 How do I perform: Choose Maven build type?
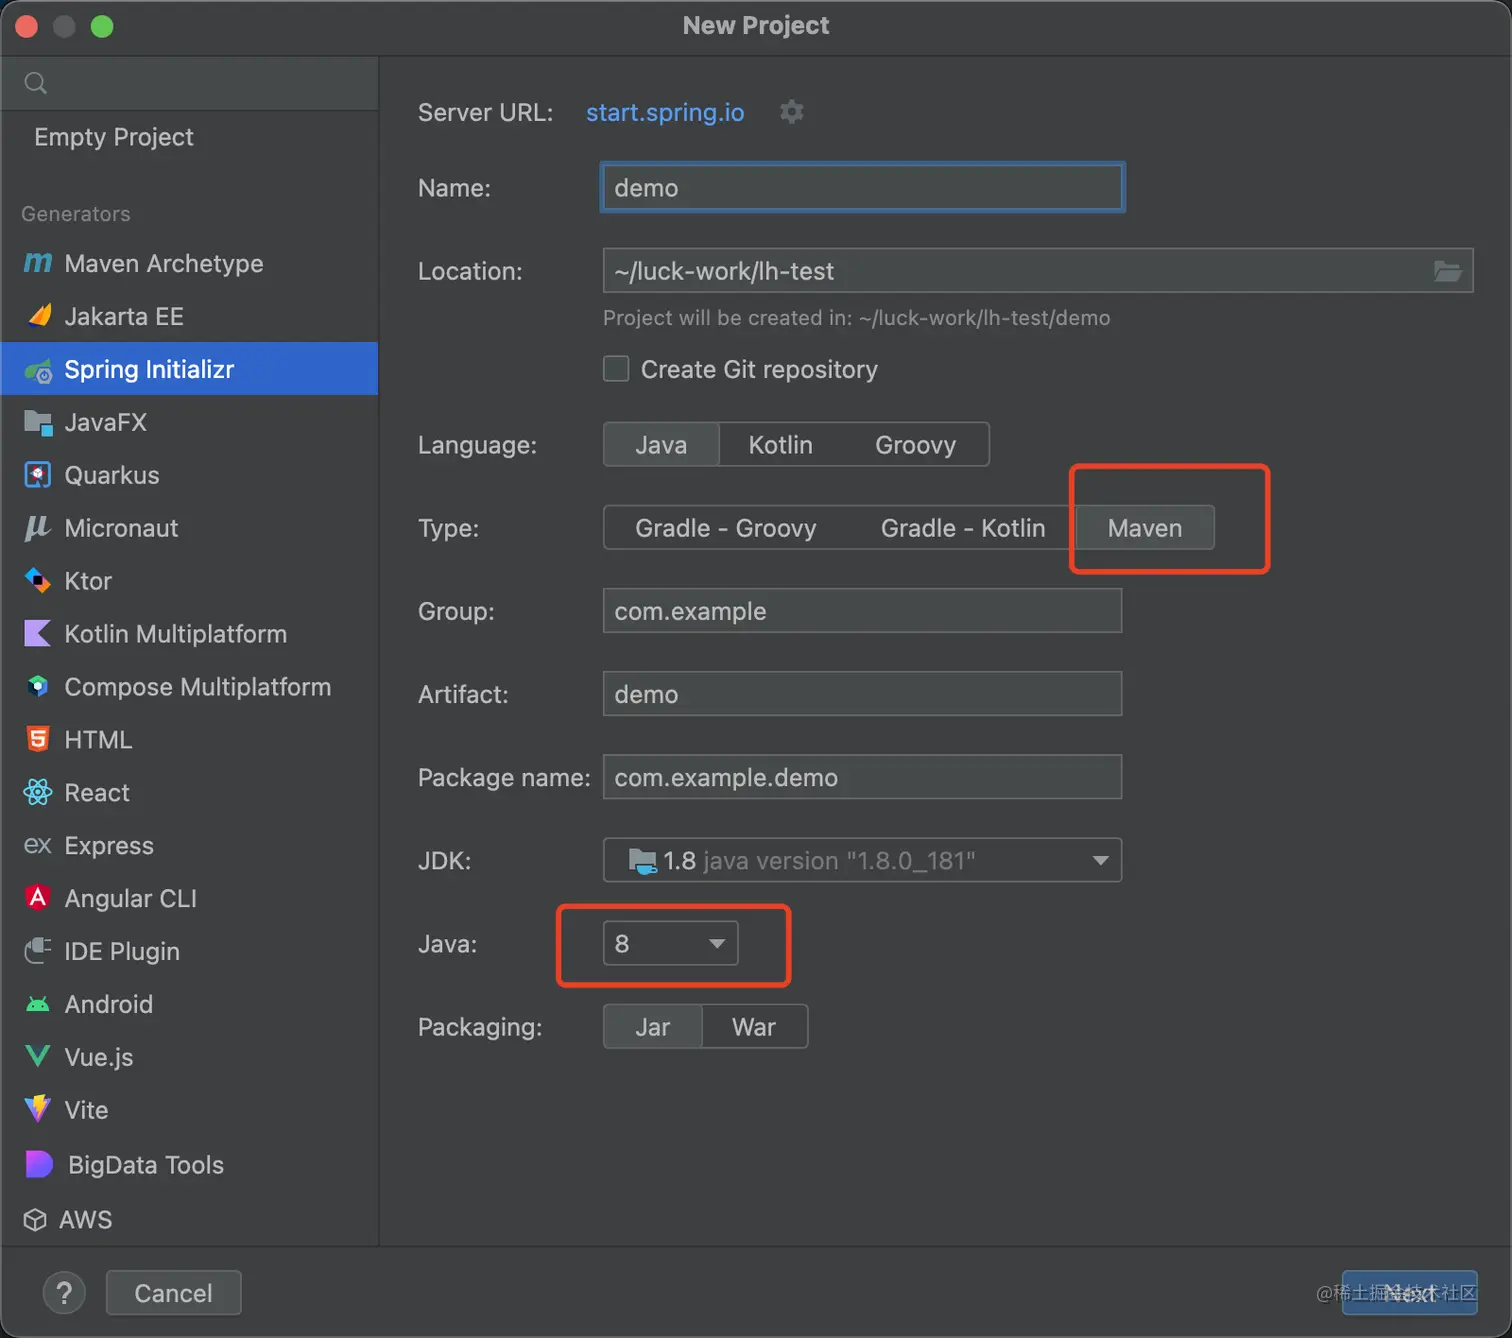point(1145,528)
